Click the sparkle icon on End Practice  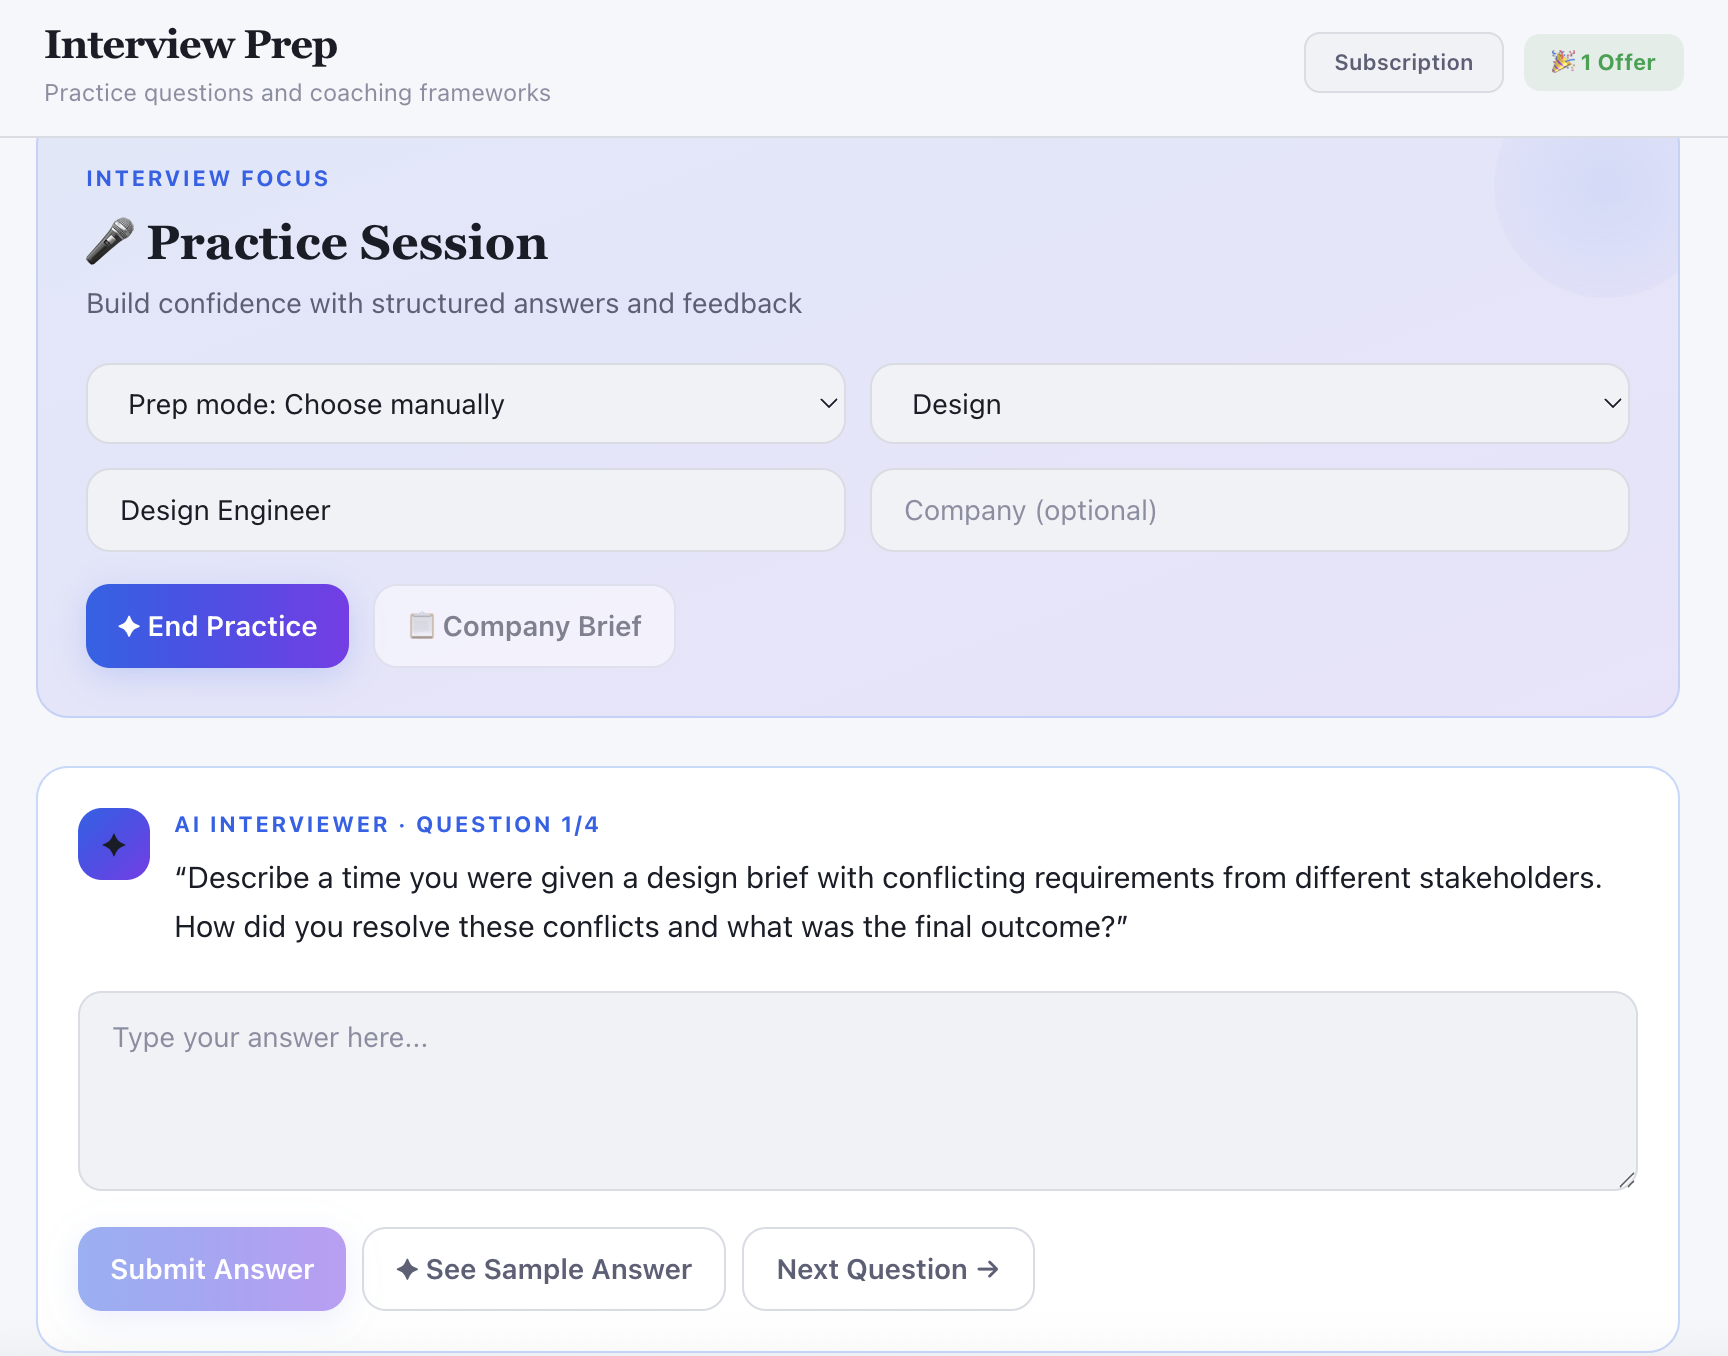coord(128,626)
